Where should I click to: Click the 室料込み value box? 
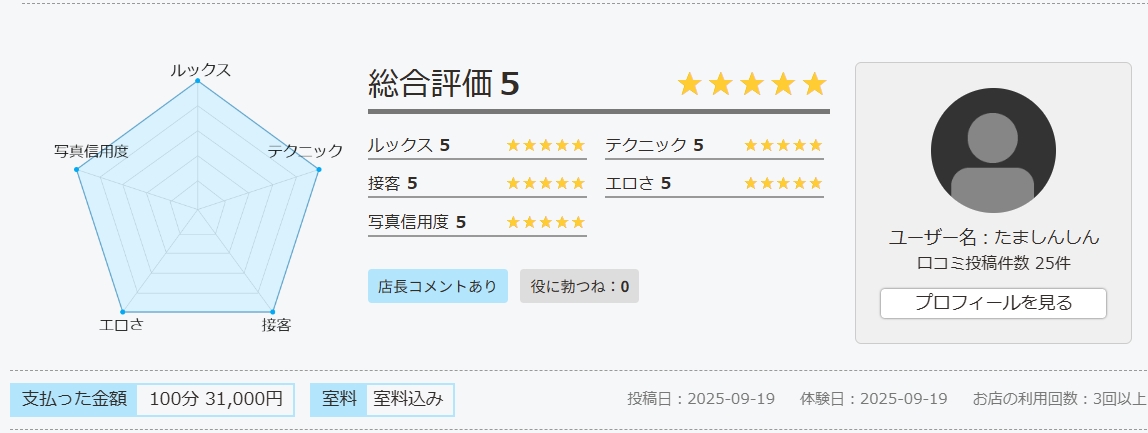(x=409, y=399)
